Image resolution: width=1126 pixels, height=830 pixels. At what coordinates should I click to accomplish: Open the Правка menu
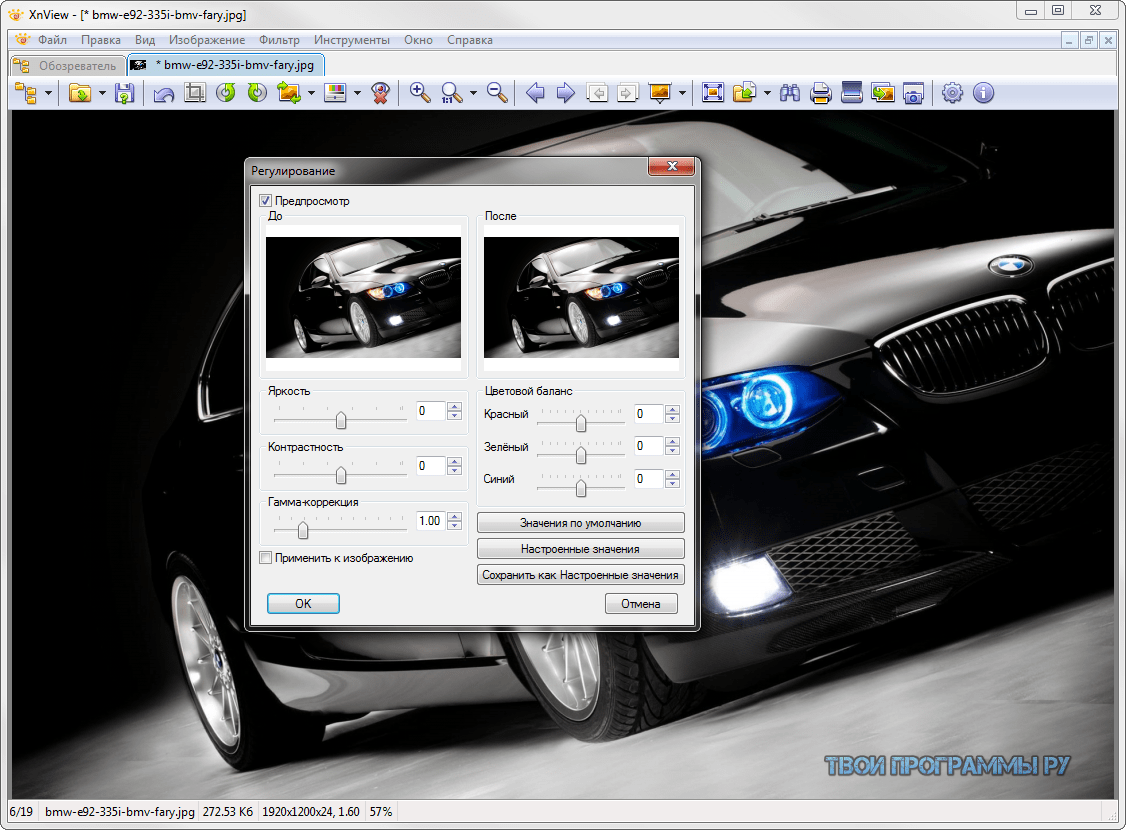[101, 40]
